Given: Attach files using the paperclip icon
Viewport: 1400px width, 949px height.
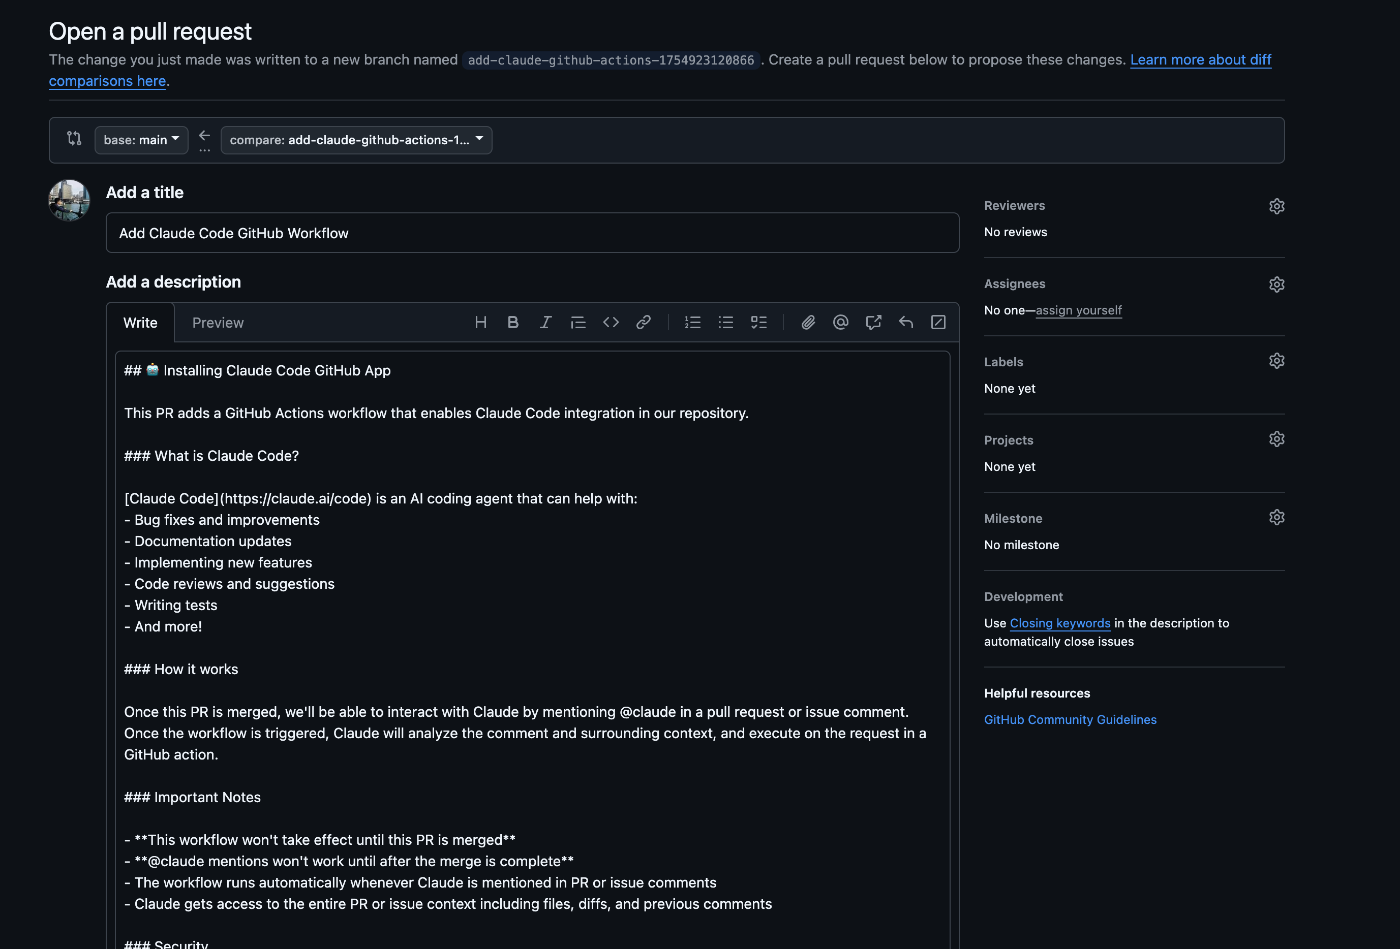Looking at the screenshot, I should [x=808, y=322].
